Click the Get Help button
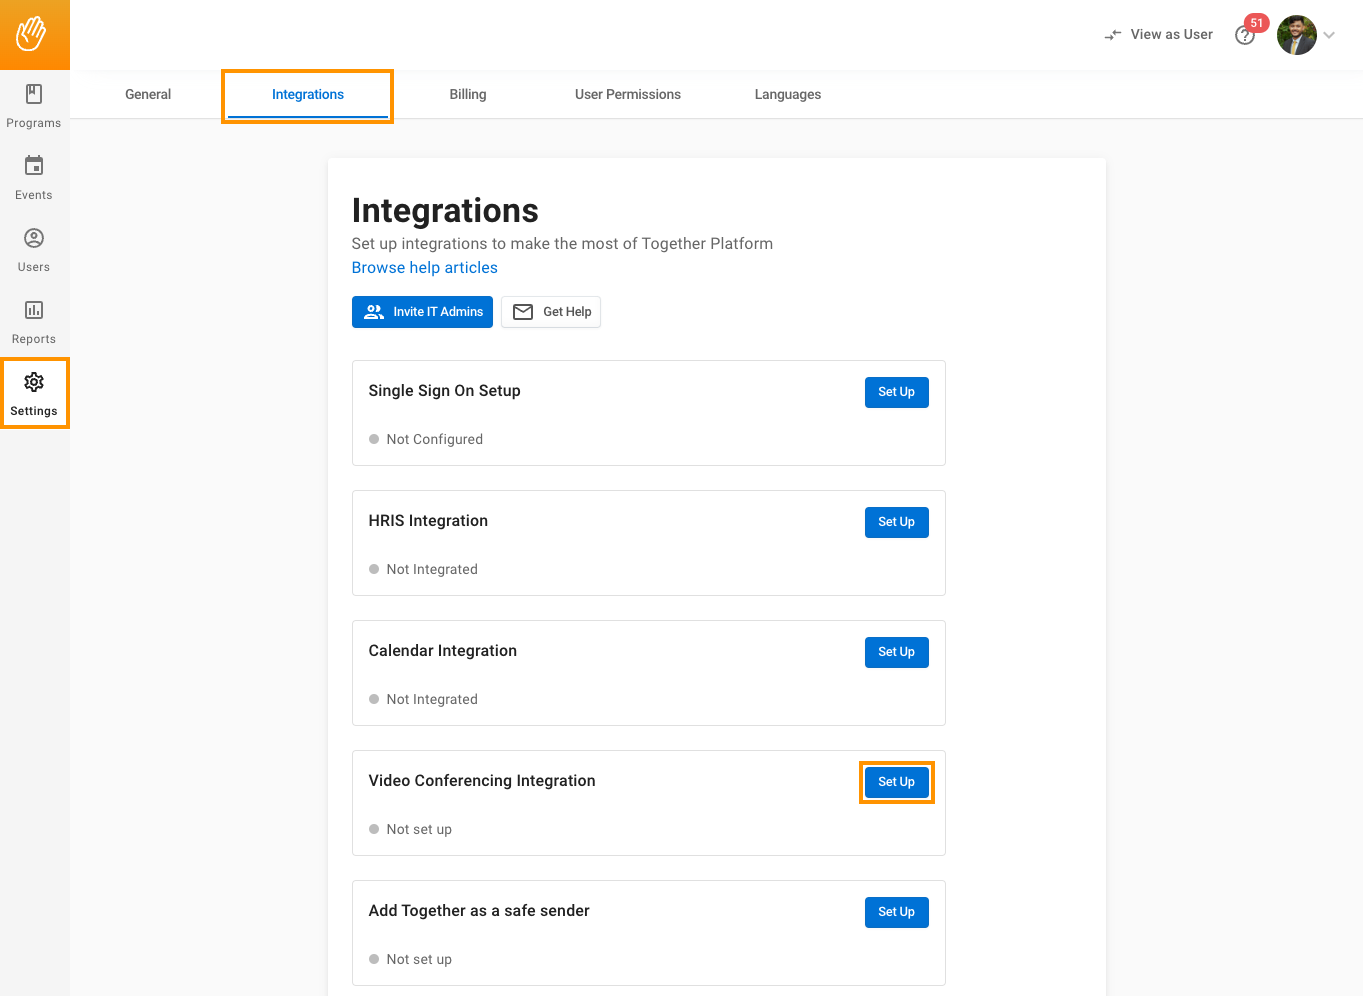Image resolution: width=1363 pixels, height=996 pixels. [x=551, y=312]
